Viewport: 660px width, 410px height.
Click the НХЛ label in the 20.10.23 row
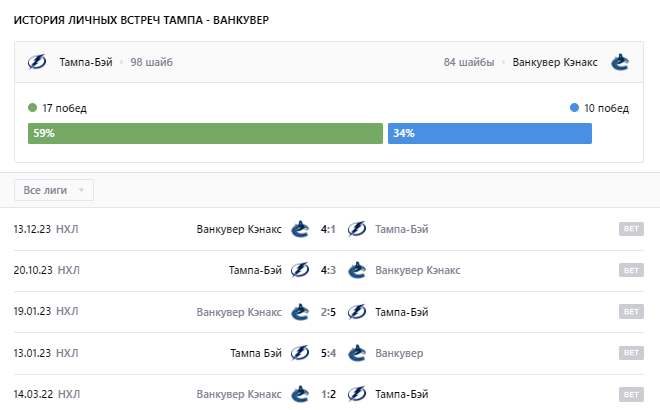click(x=68, y=270)
